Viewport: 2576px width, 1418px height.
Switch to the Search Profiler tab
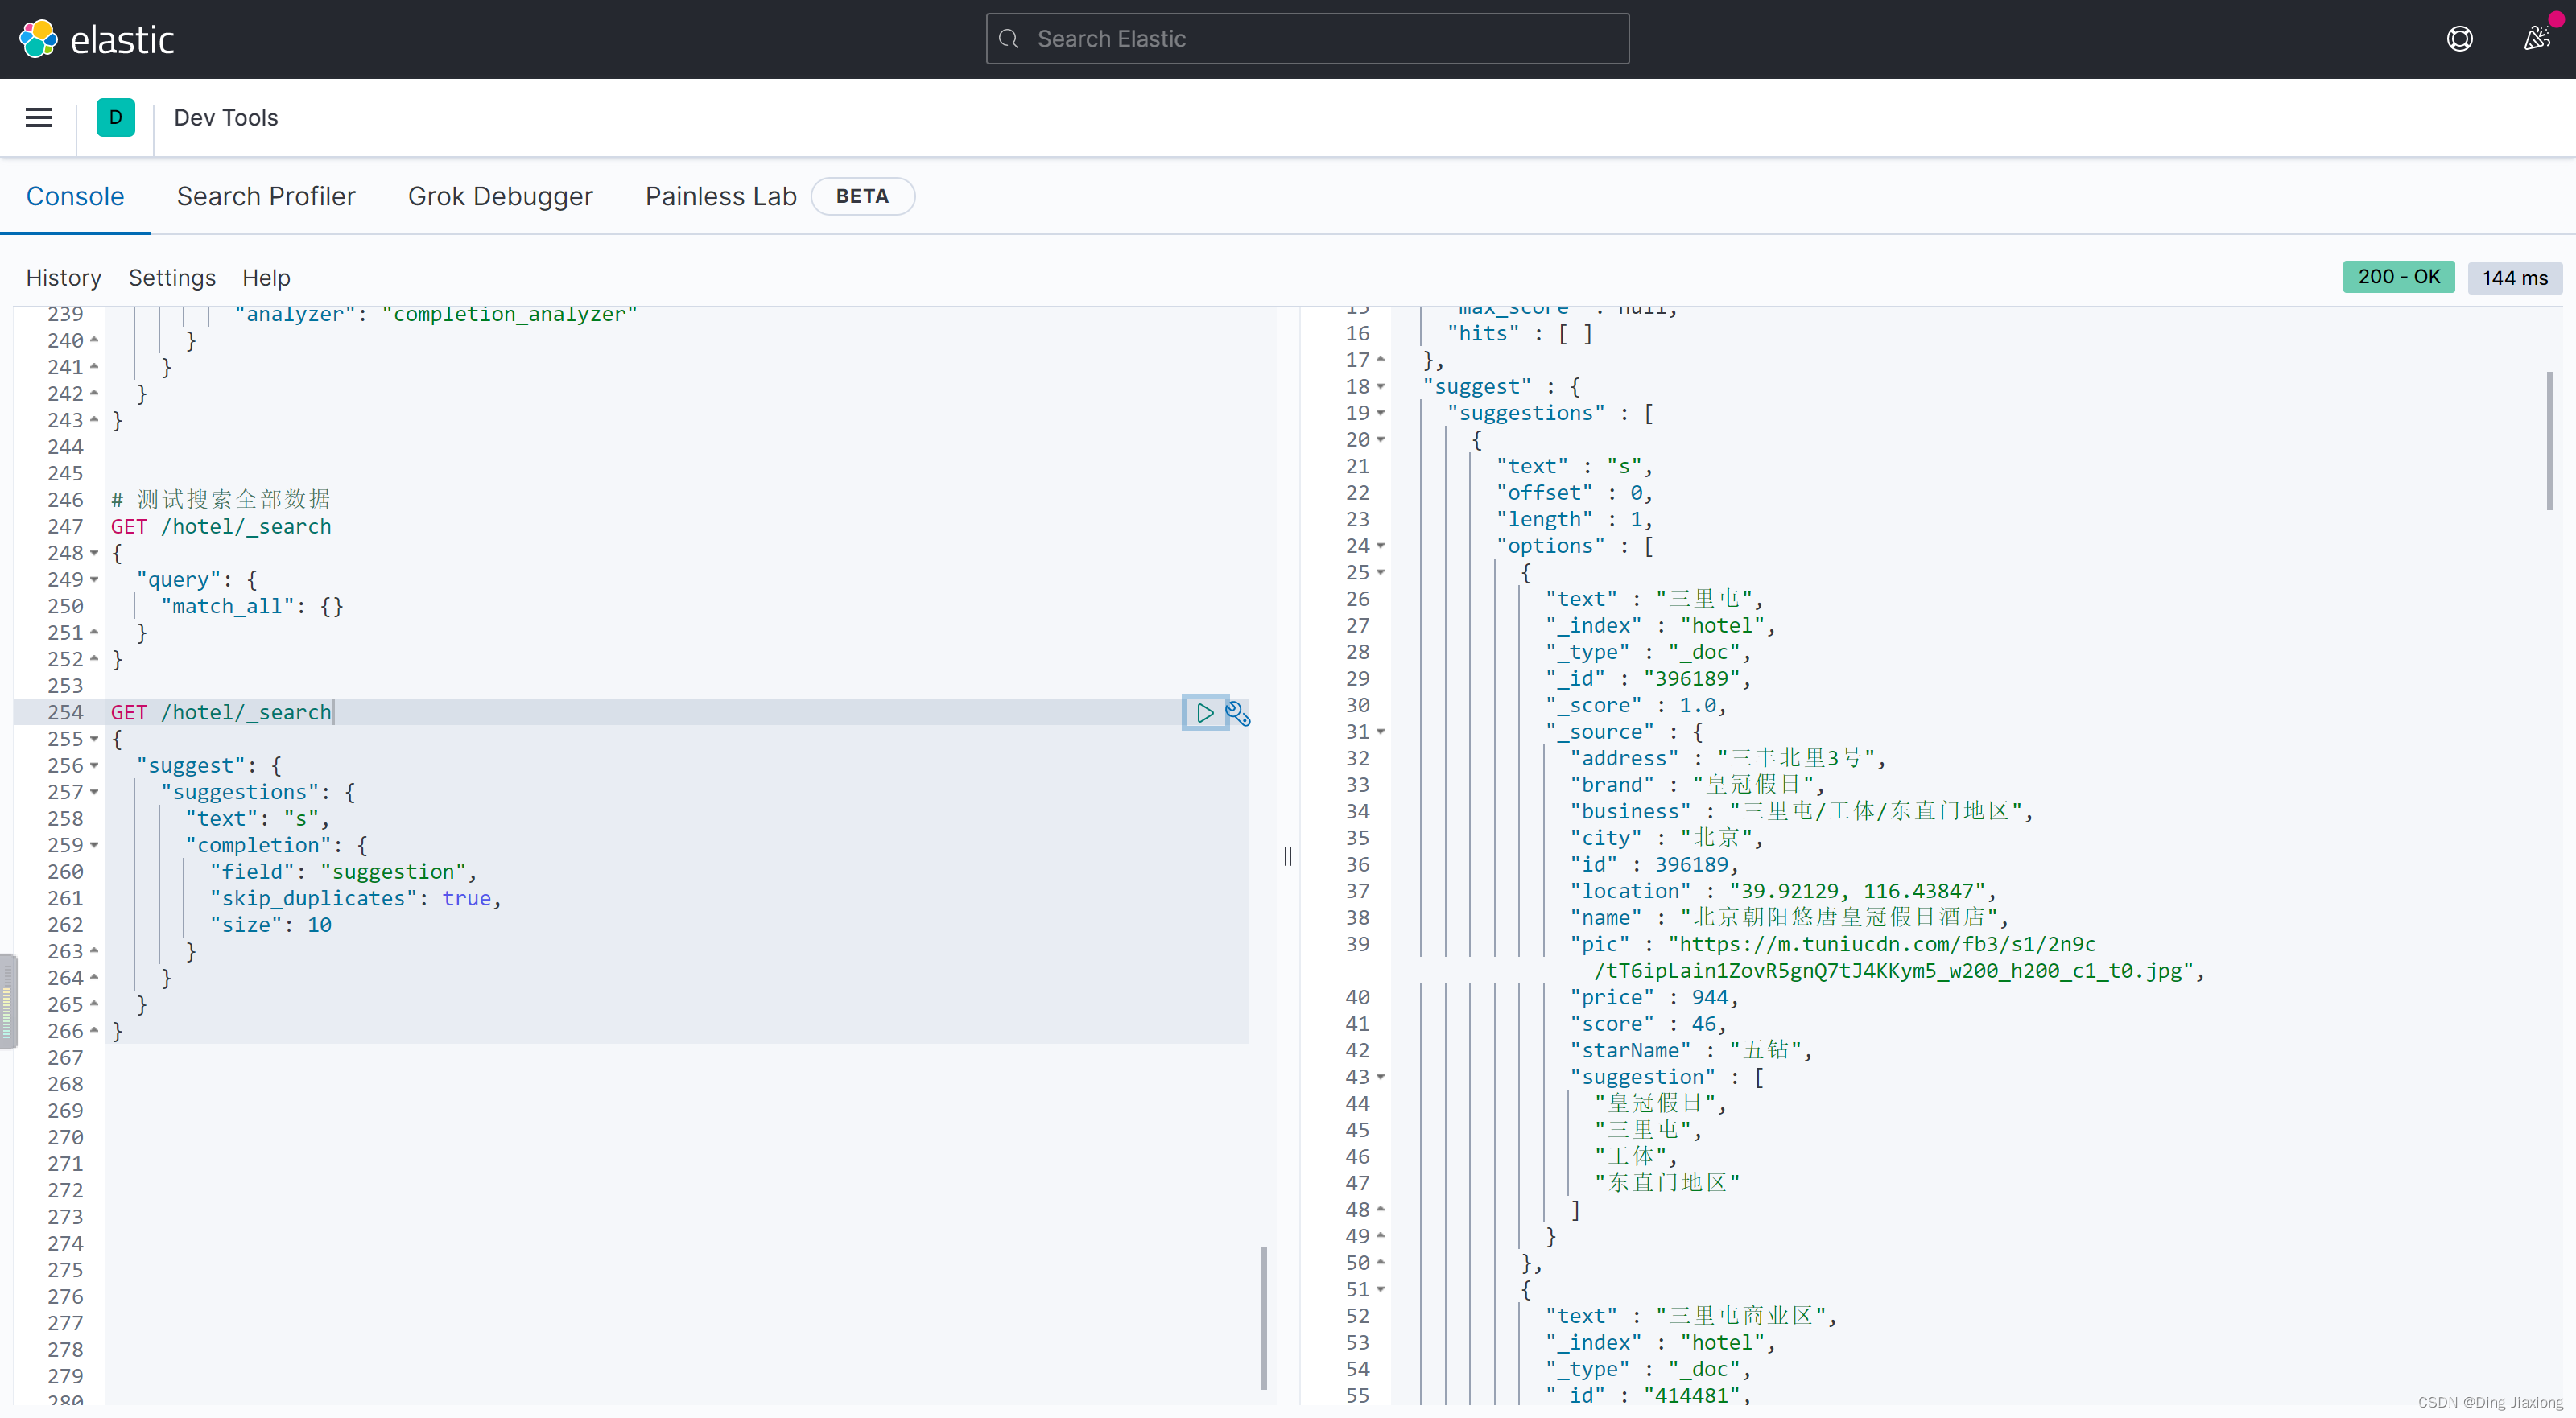pos(266,196)
